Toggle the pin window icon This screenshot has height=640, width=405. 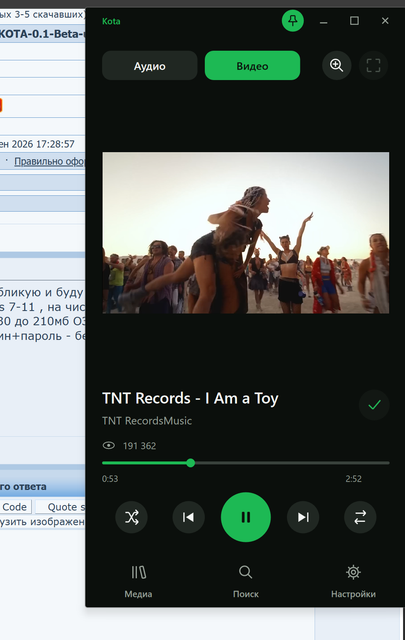click(x=293, y=20)
